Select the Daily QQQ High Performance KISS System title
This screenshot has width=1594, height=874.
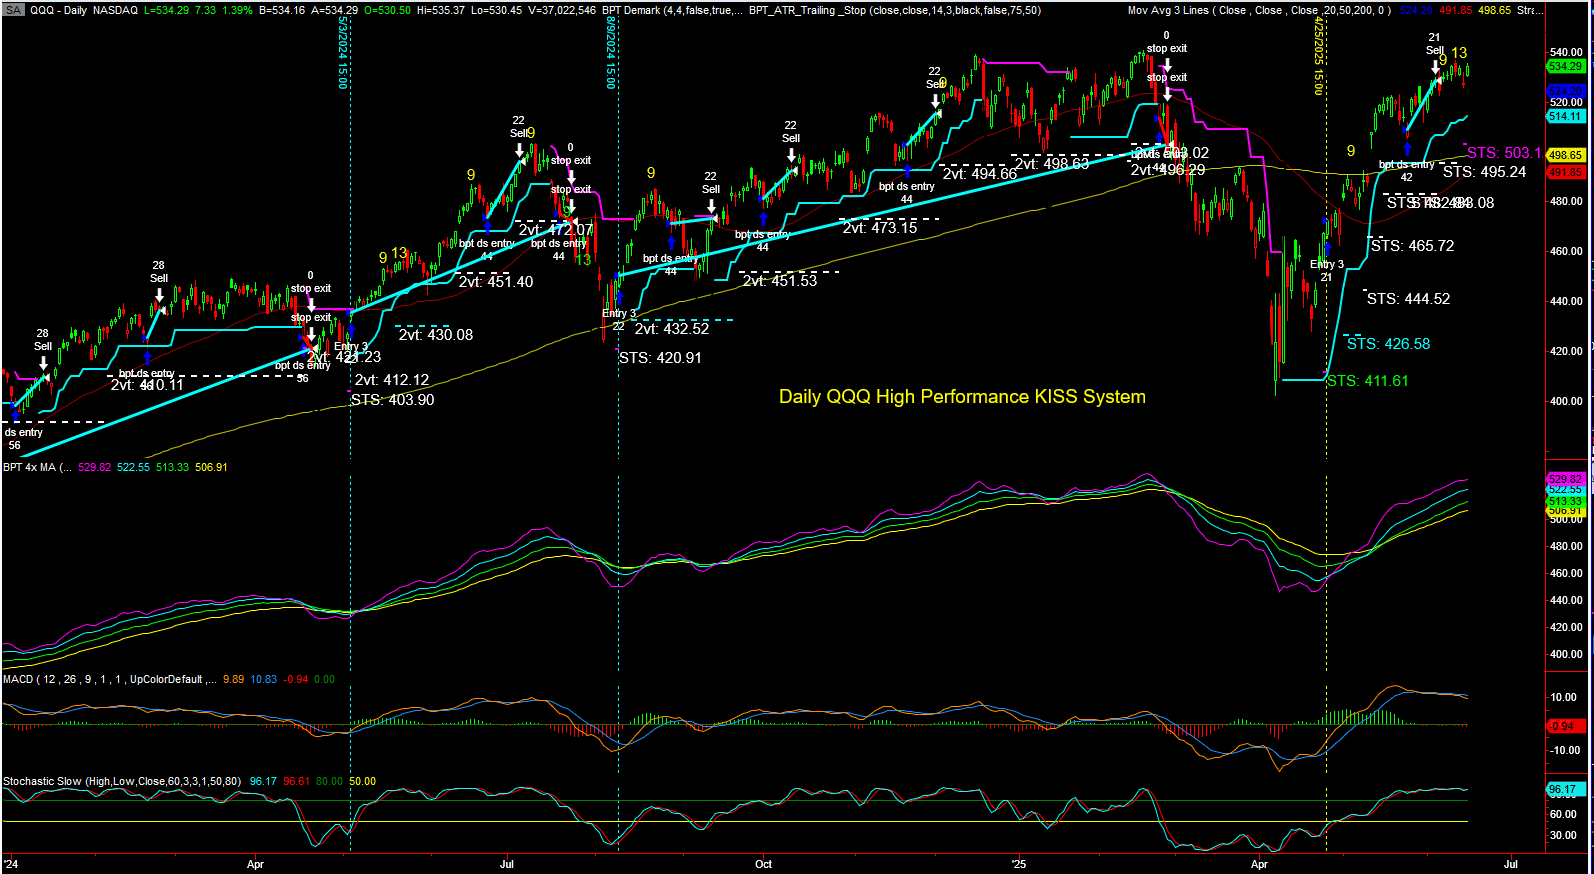[962, 397]
